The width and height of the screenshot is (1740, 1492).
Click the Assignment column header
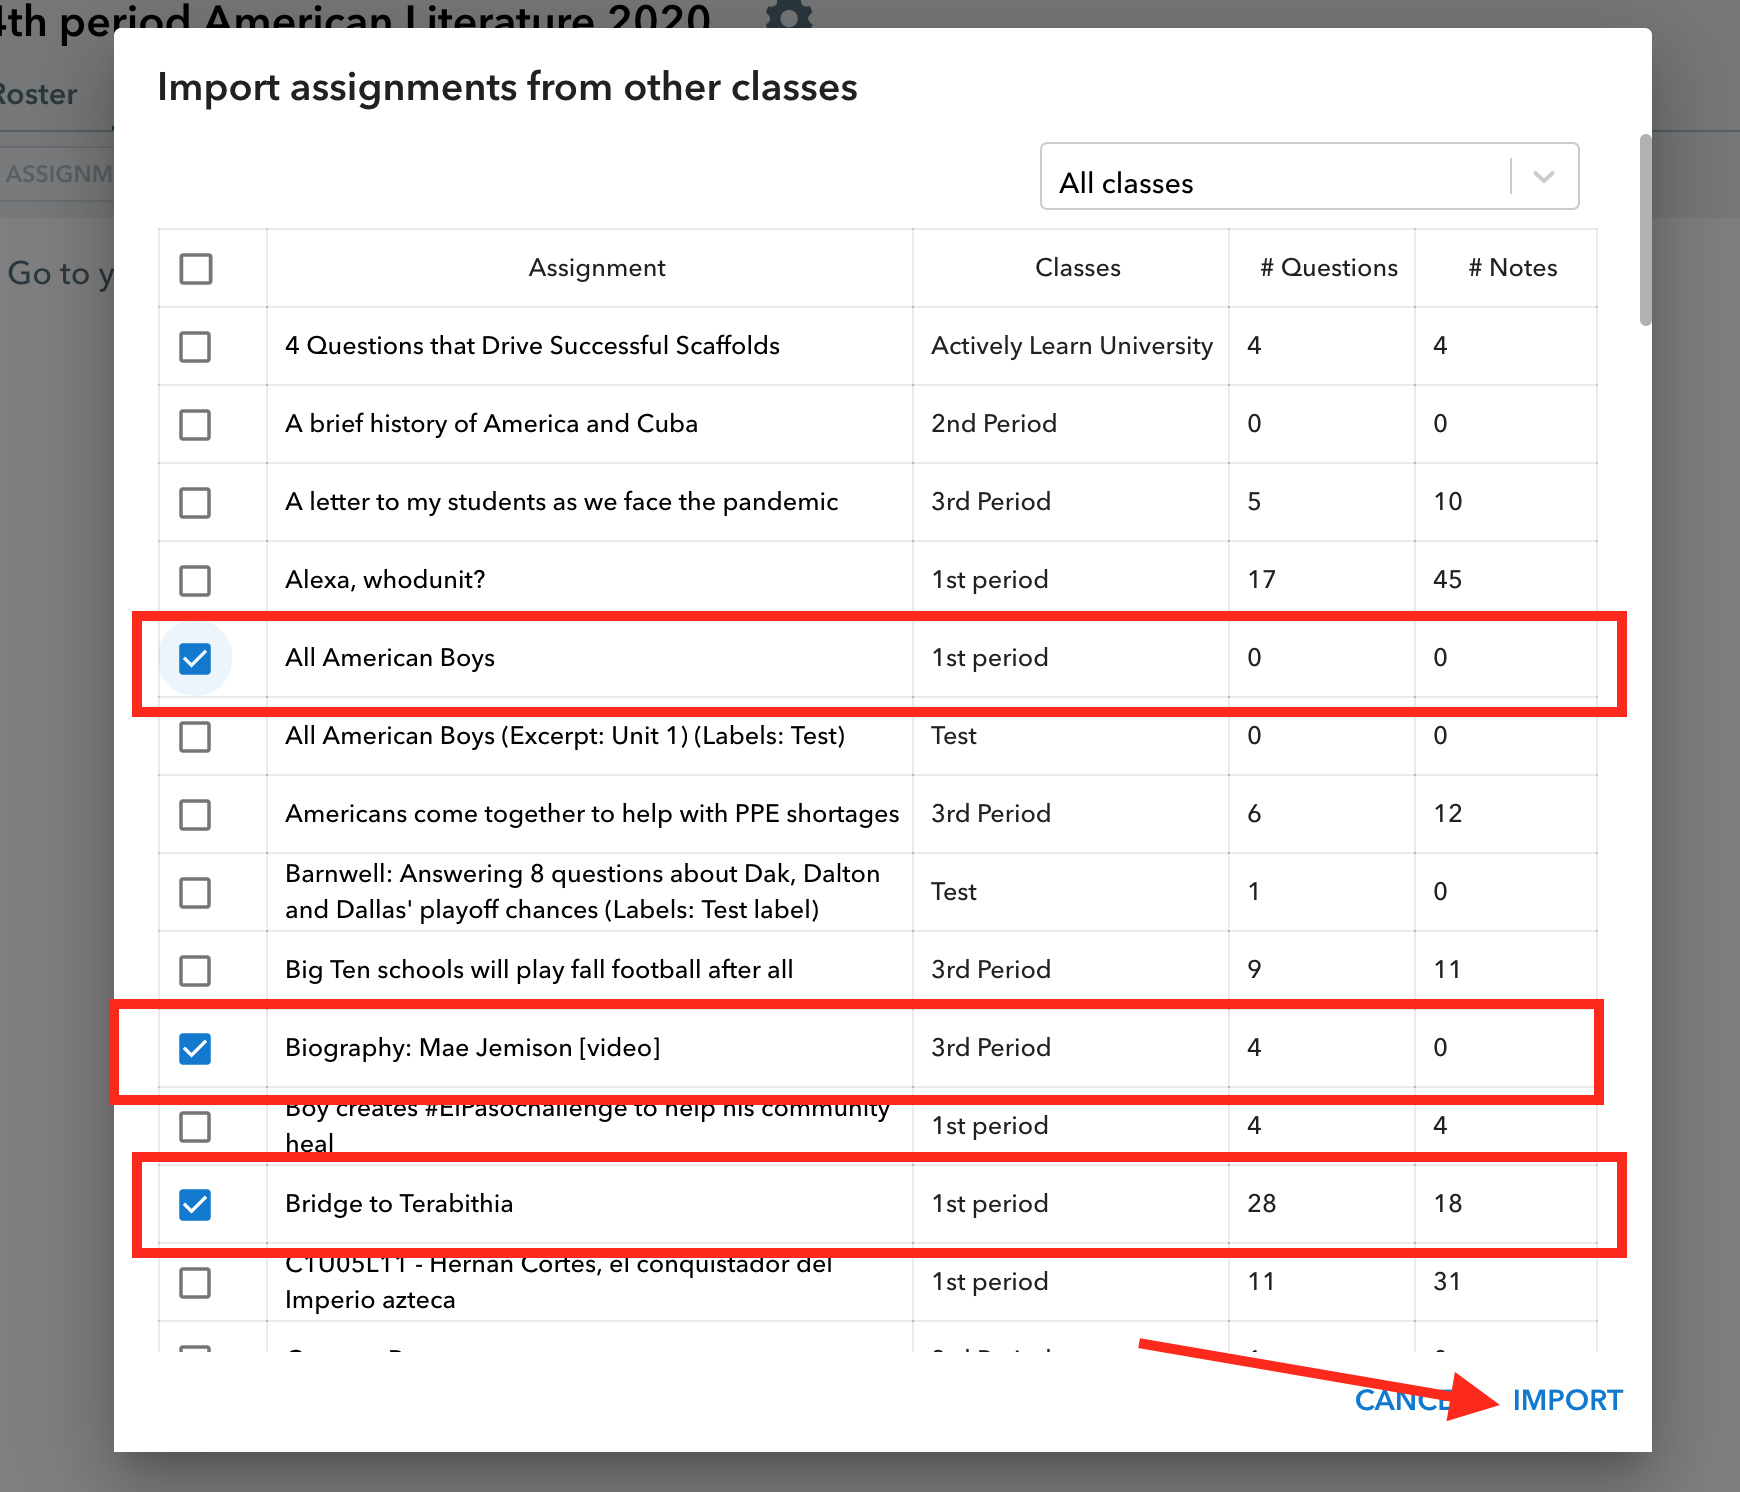pyautogui.click(x=597, y=268)
